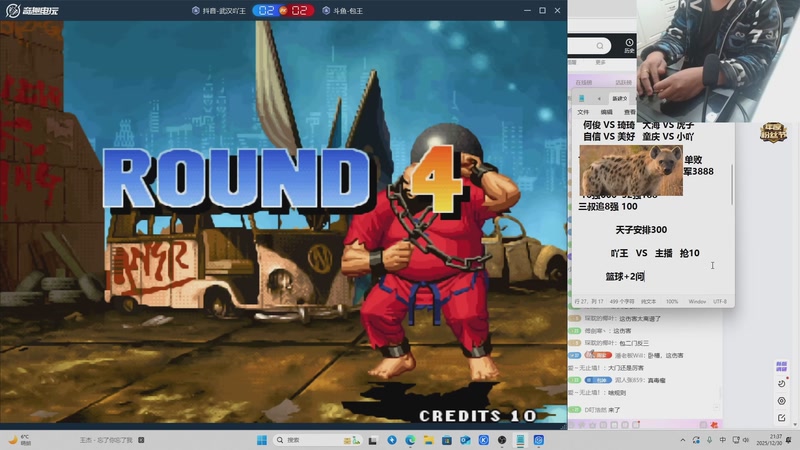Image resolution: width=800 pixels, height=450 pixels.
Task: Click the text 童庆 VS 小吖
Action: pyautogui.click(x=668, y=137)
